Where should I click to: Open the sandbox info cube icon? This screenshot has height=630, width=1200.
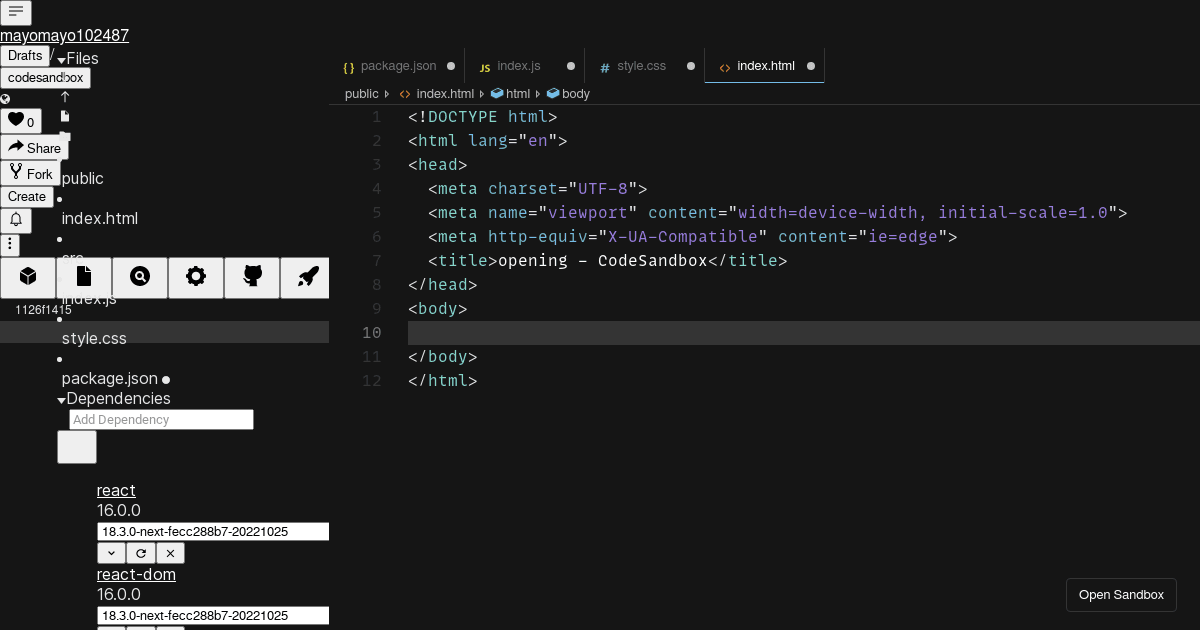(27, 278)
